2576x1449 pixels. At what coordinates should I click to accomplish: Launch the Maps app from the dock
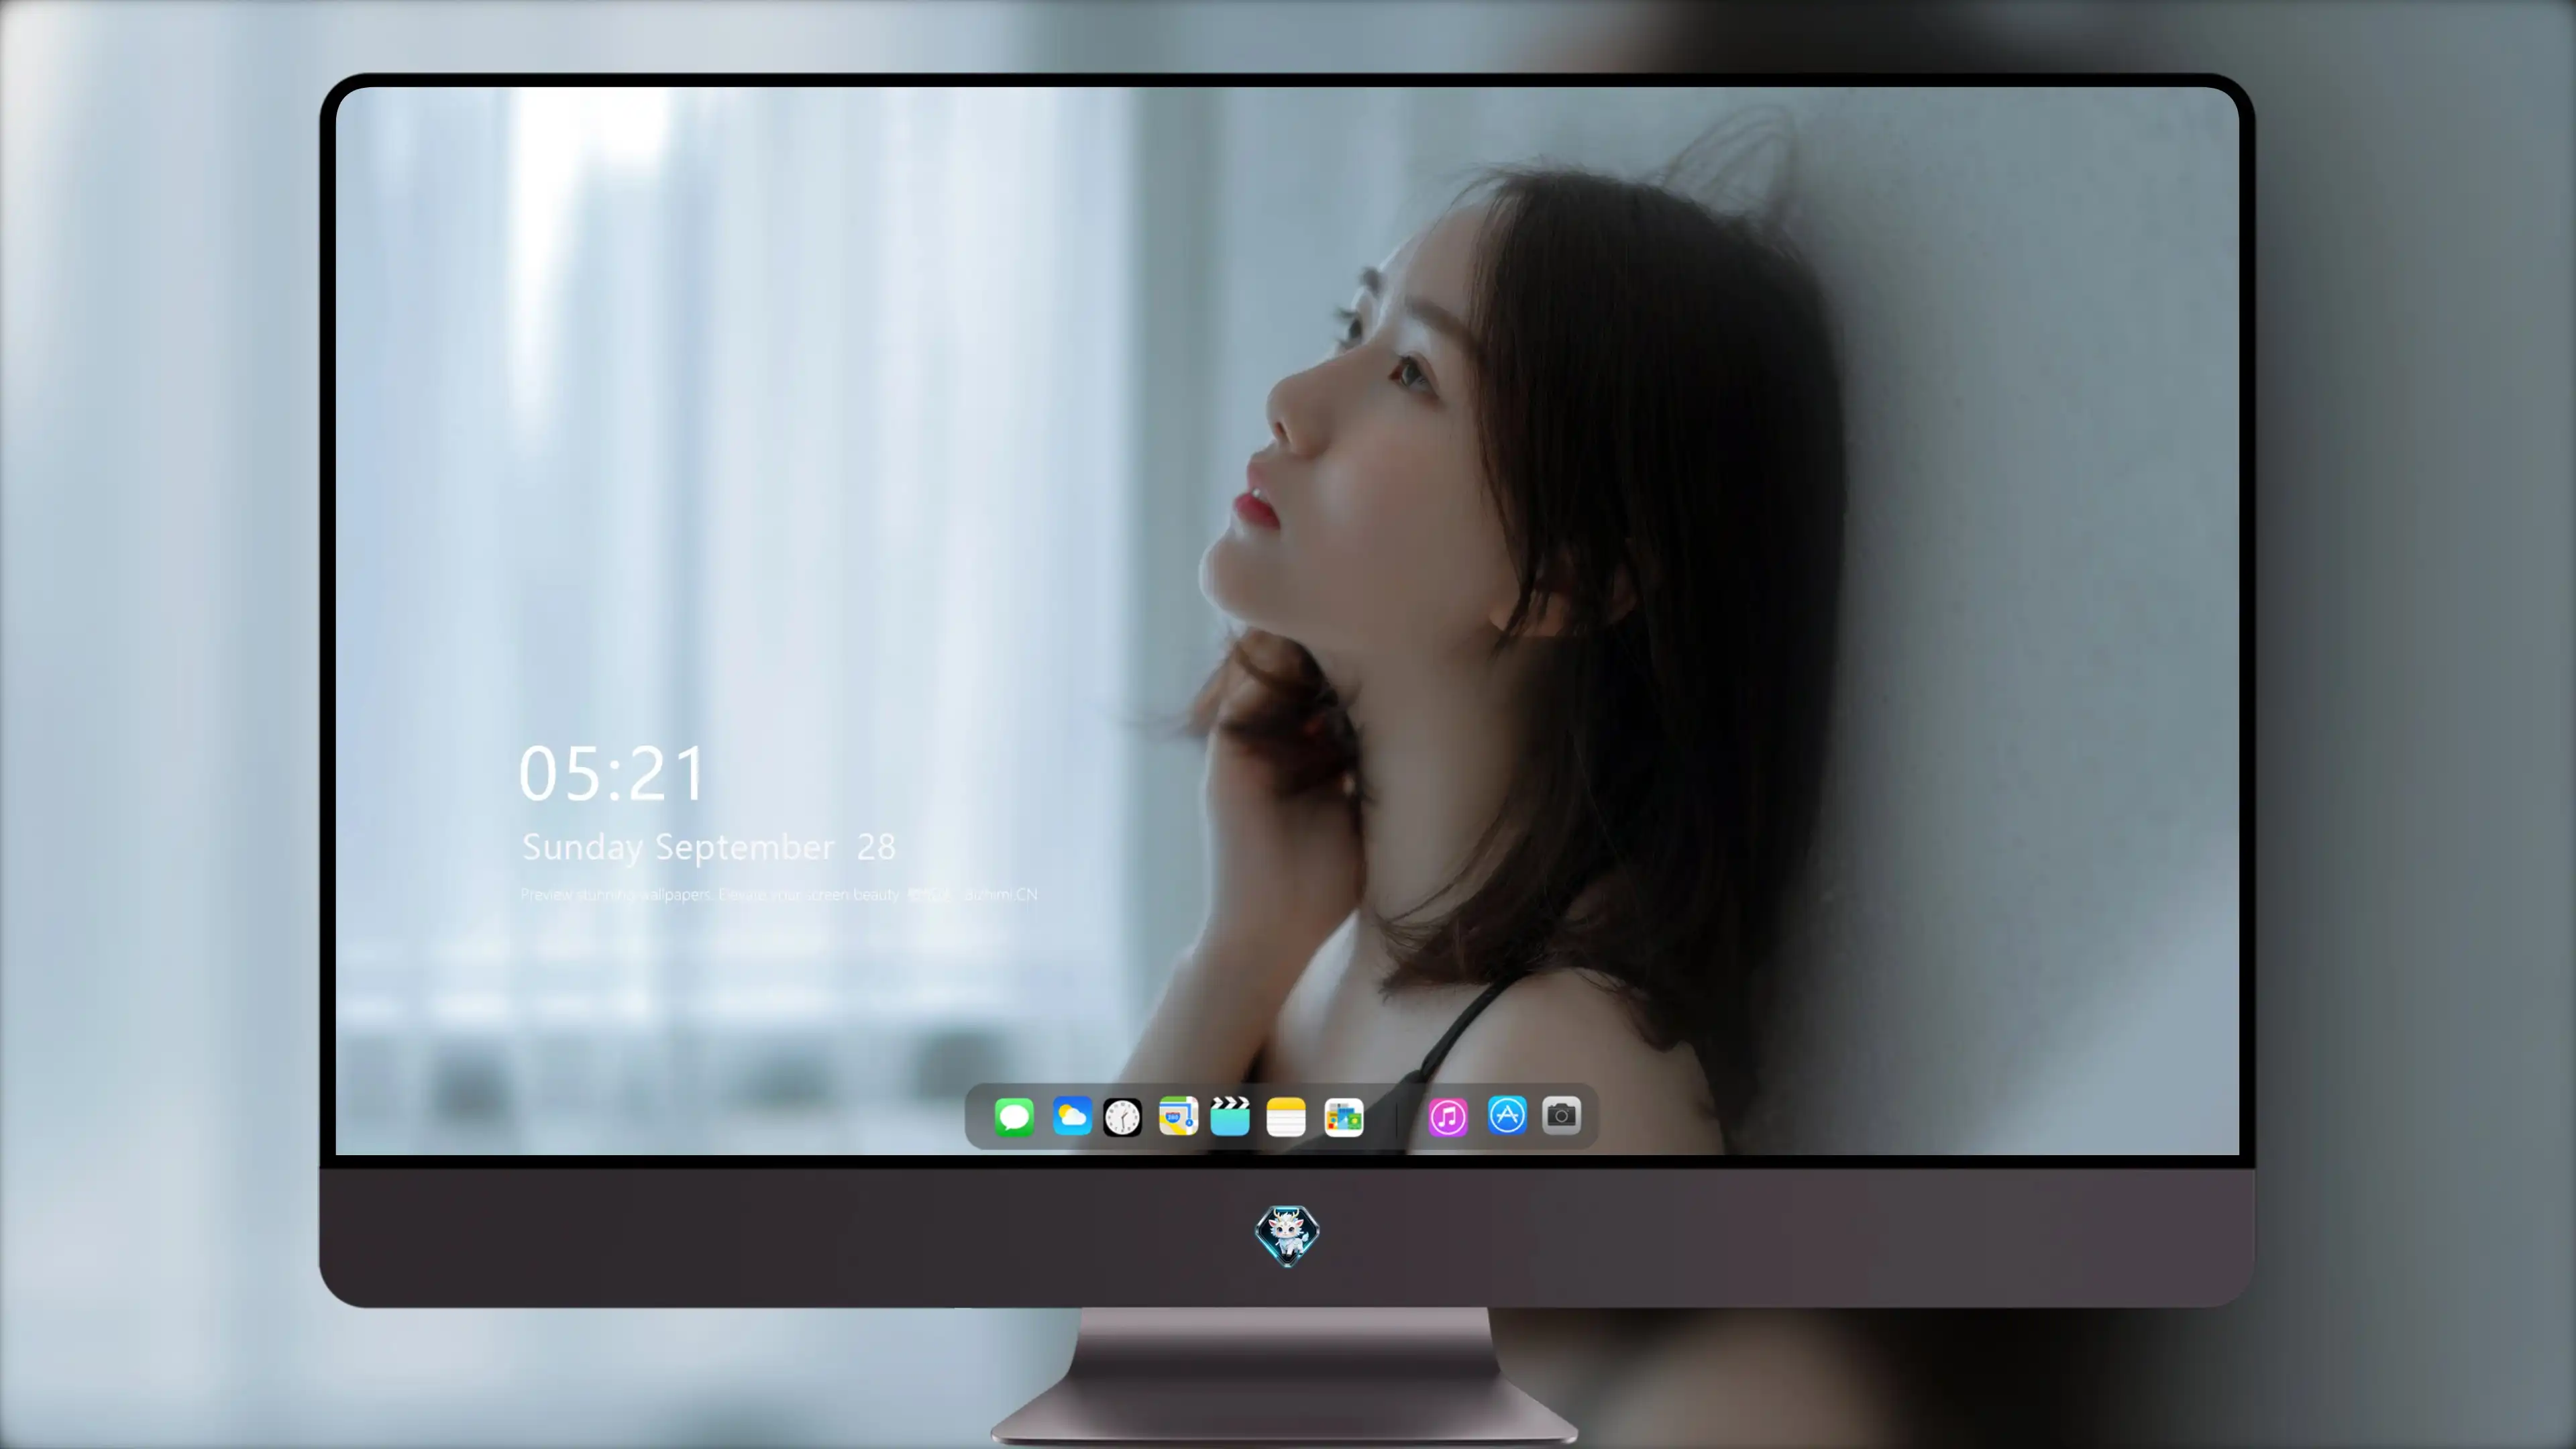click(1178, 1116)
